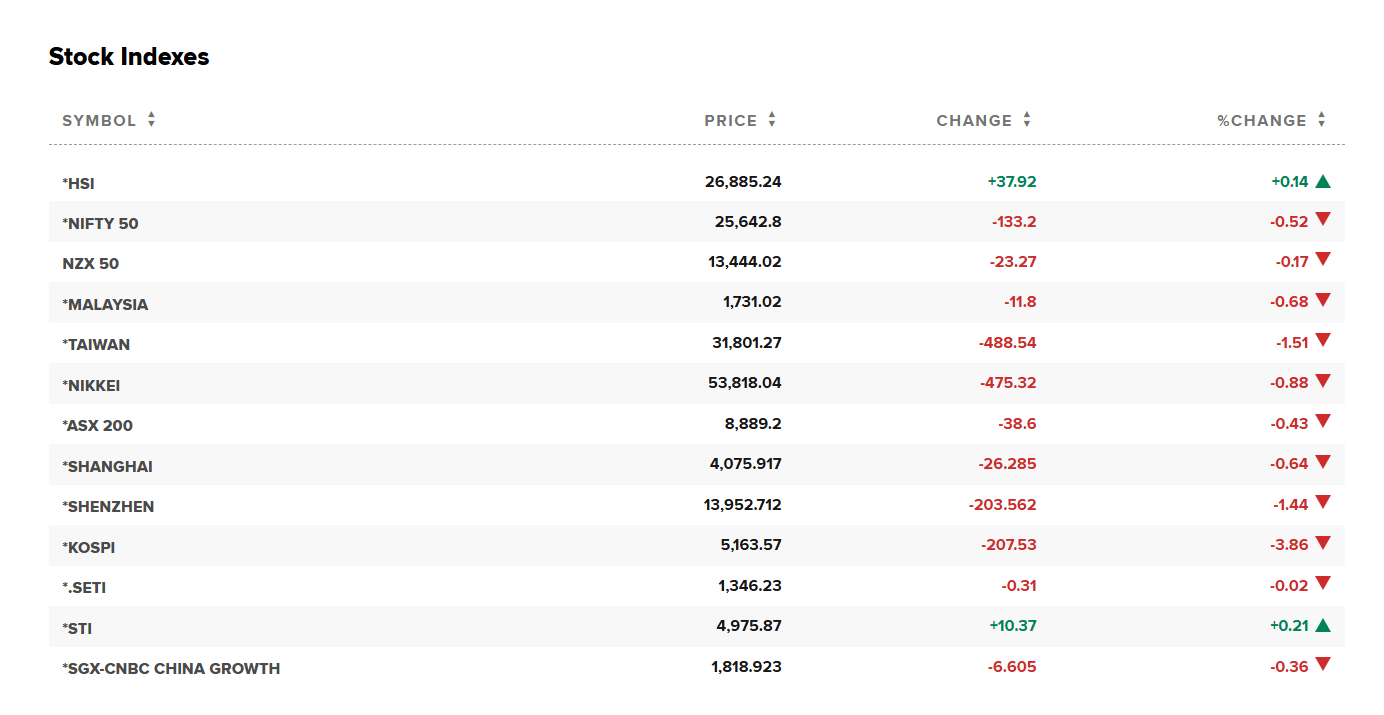Click the *MALAYSIA change value -11.8

[x=1020, y=302]
